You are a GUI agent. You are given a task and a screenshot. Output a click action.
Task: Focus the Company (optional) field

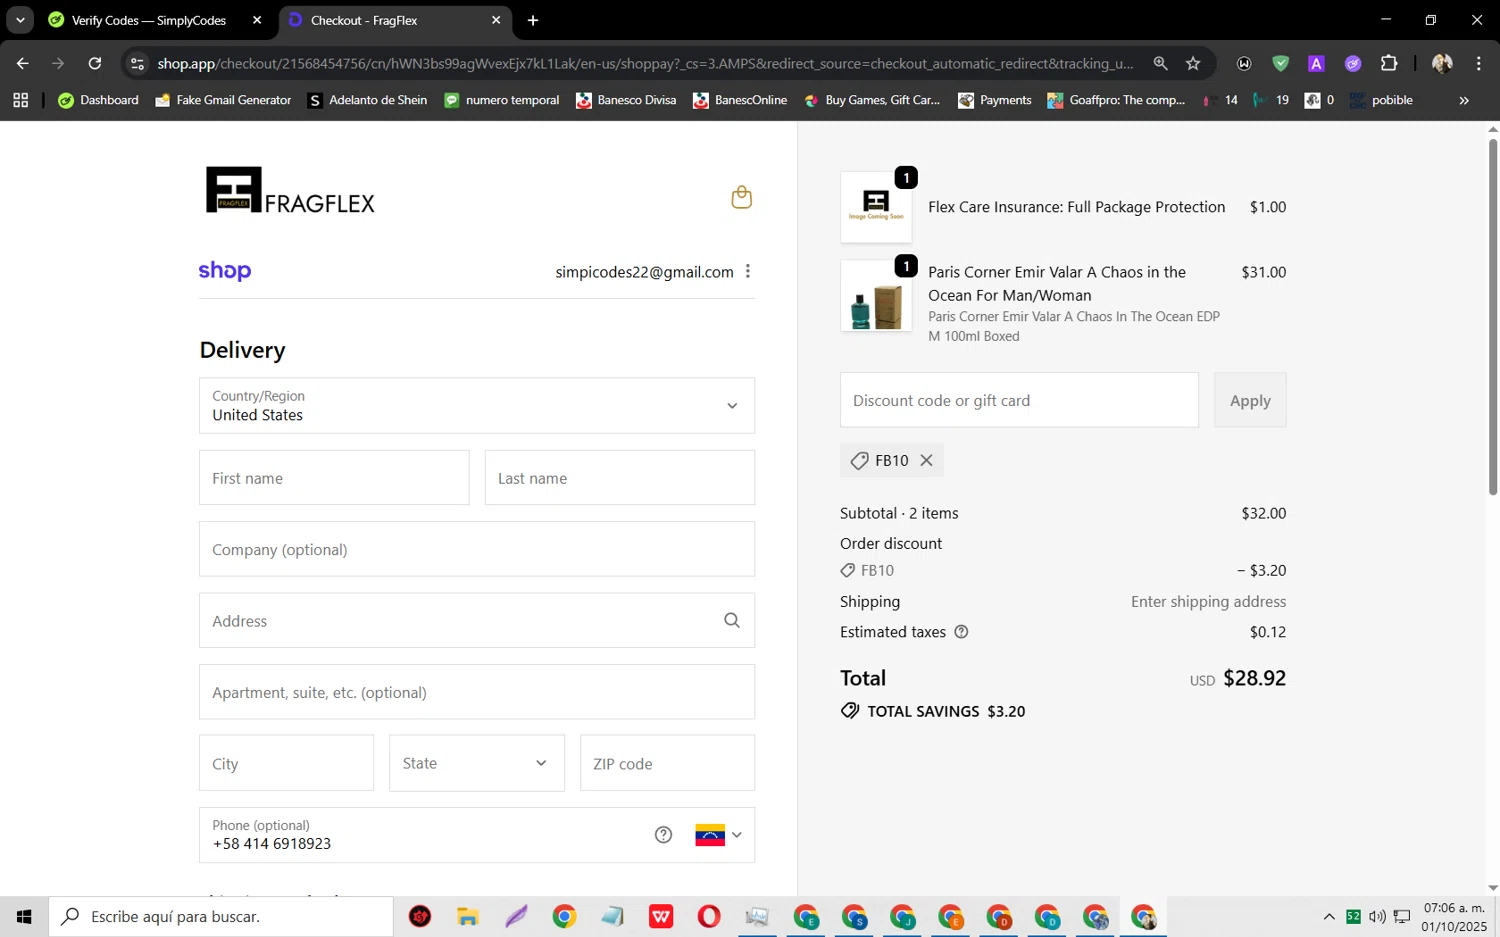tap(477, 549)
